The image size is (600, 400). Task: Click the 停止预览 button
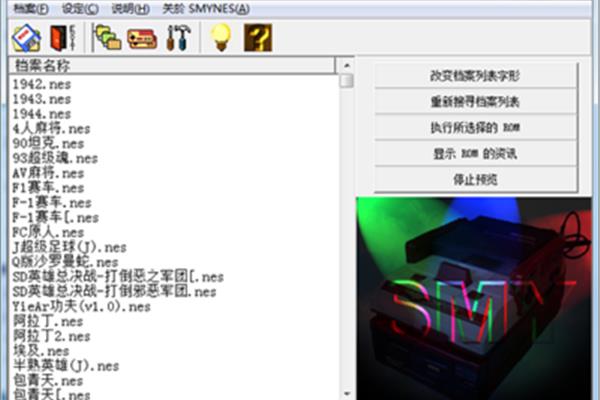475,179
